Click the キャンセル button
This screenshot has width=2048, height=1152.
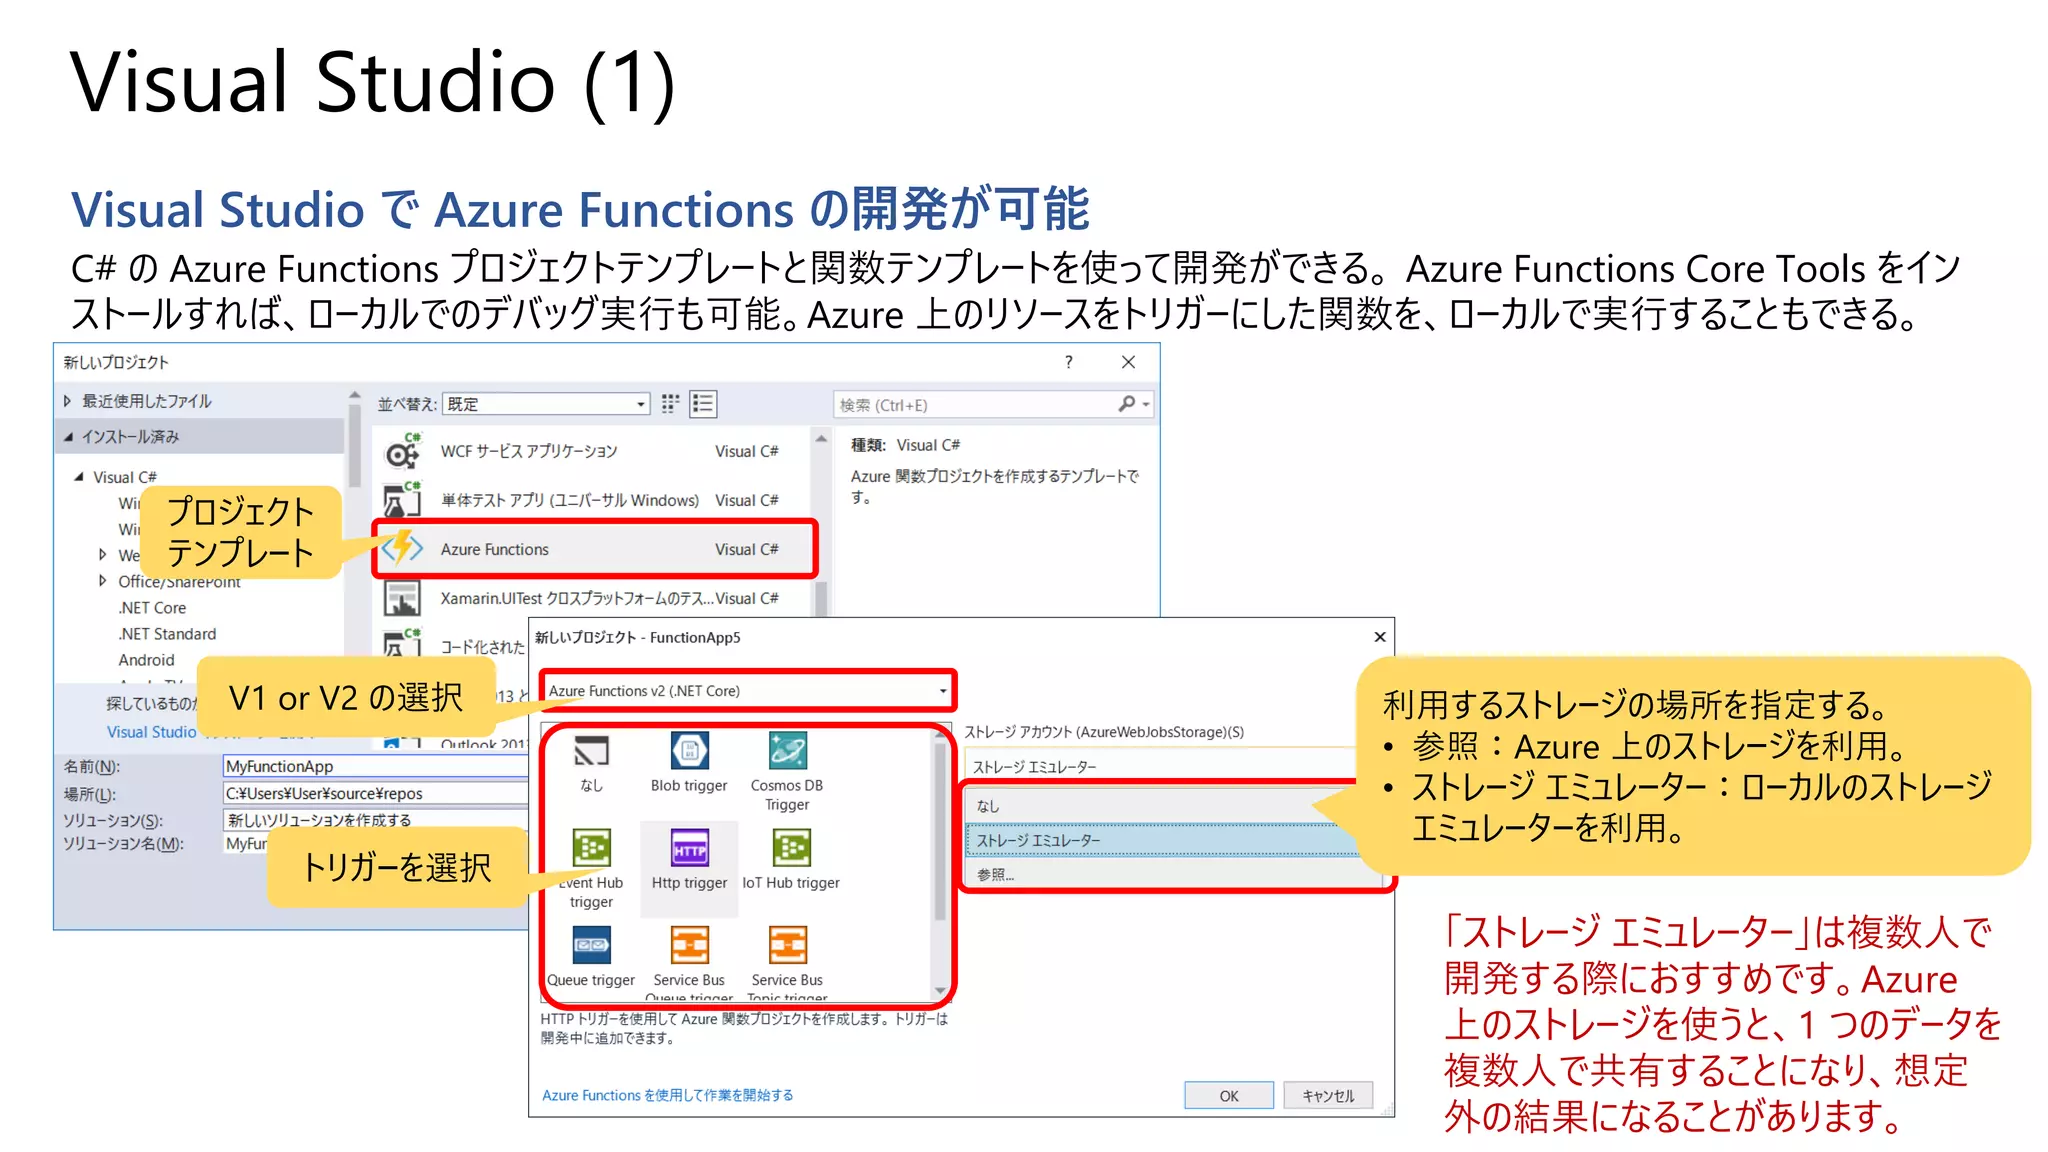point(1328,1096)
